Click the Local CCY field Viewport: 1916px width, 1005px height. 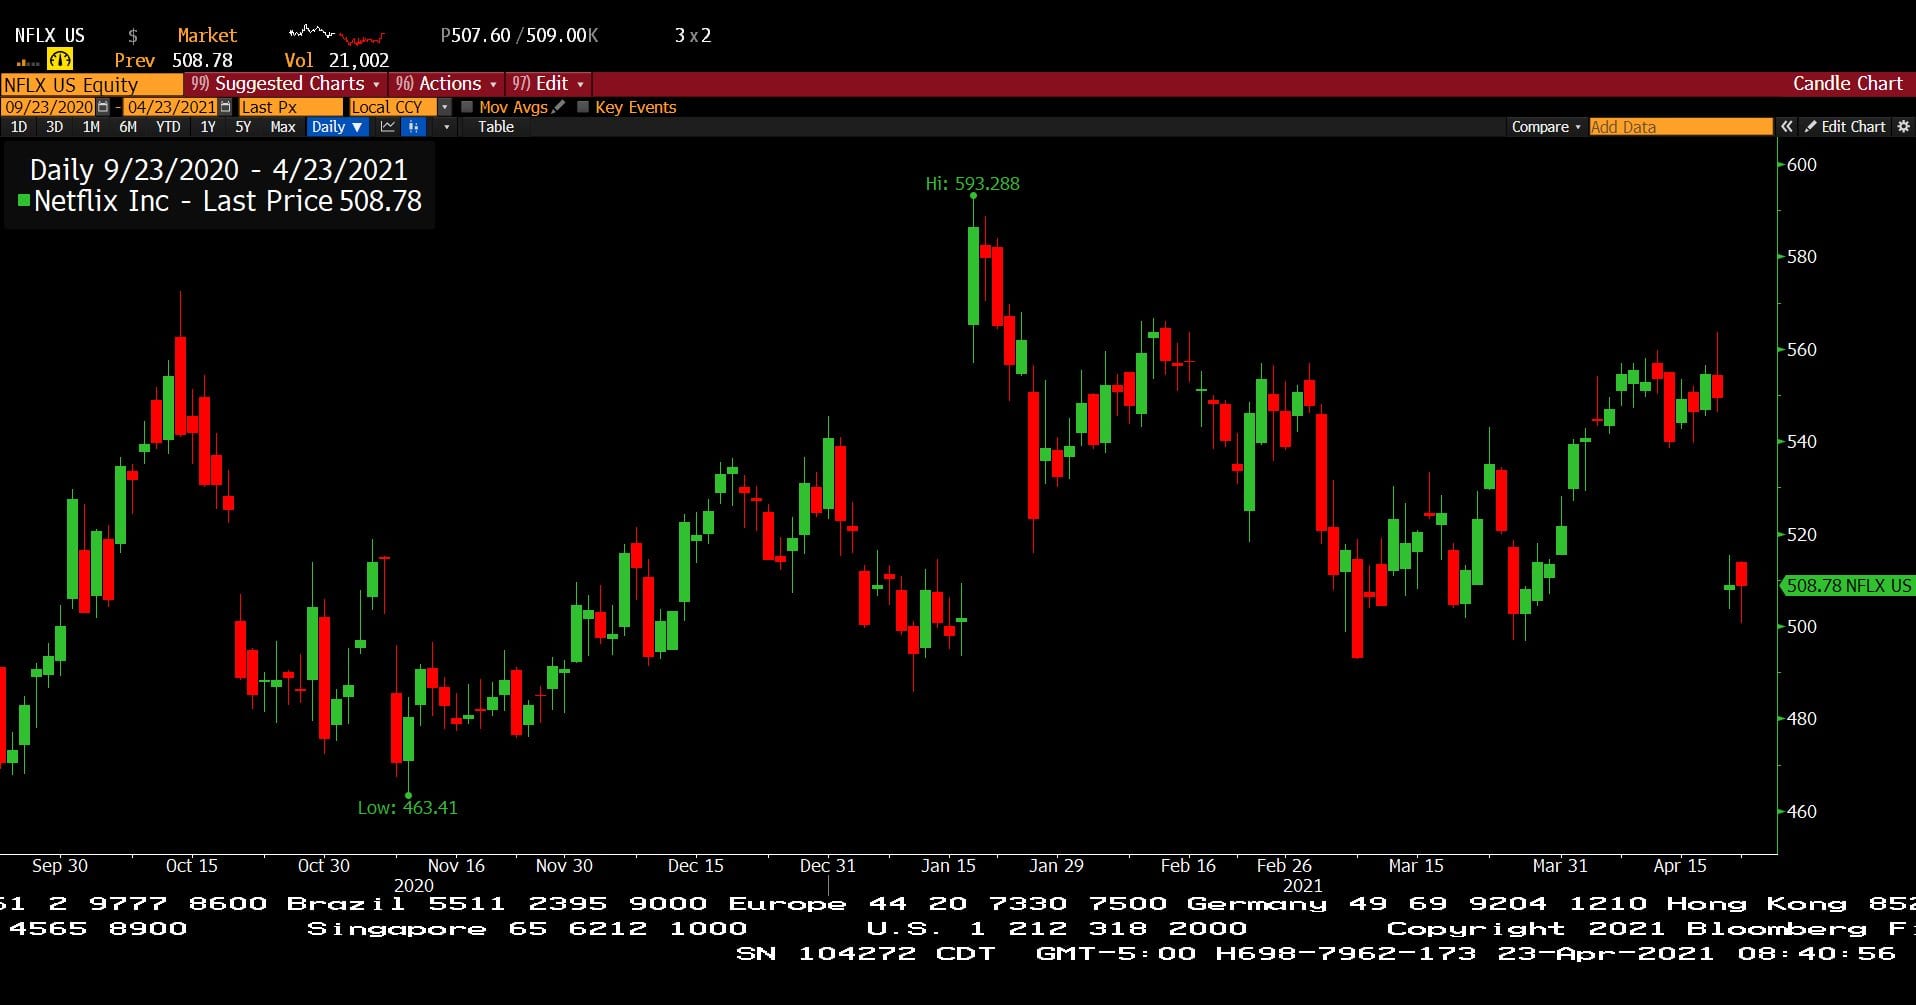[x=394, y=107]
